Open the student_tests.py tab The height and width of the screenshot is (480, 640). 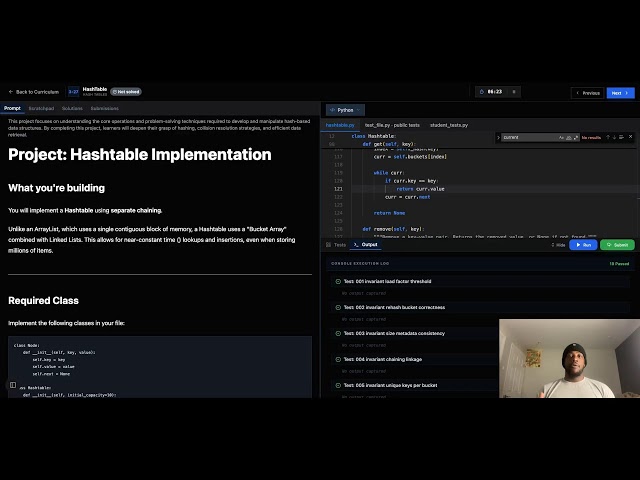(449, 125)
